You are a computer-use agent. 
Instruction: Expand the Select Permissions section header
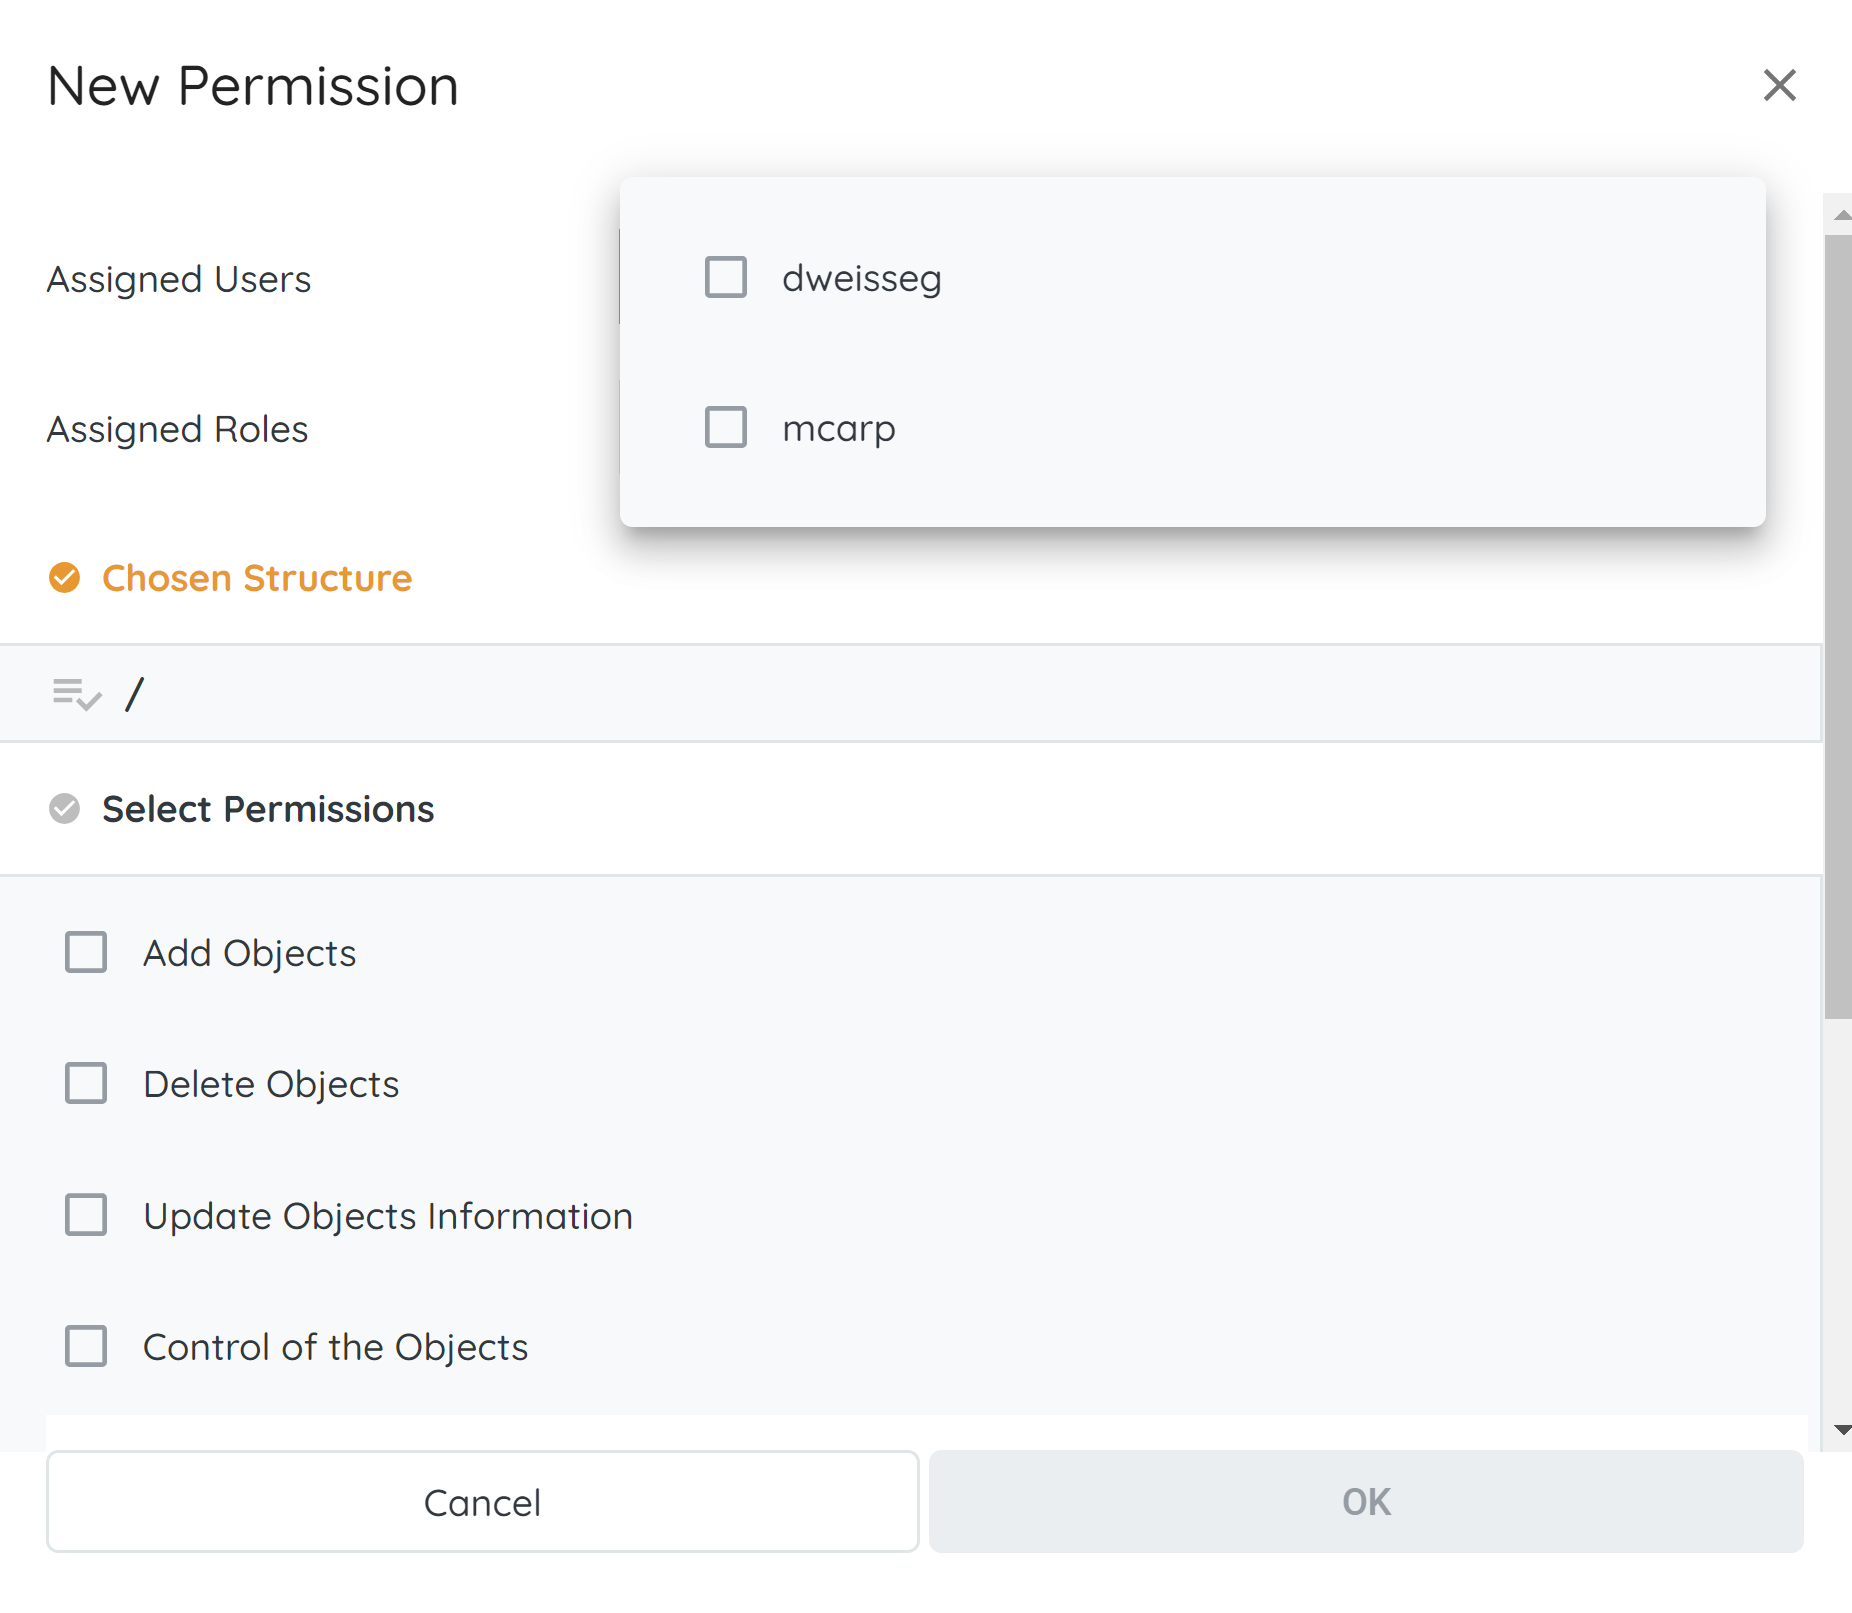[268, 809]
